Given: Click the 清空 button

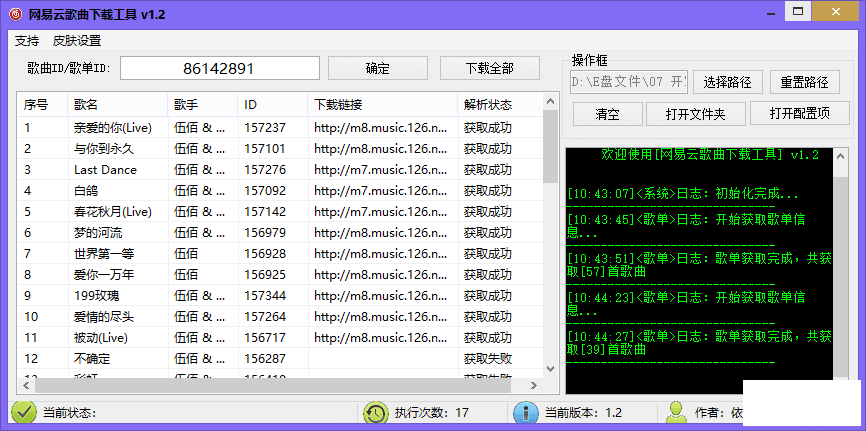Looking at the screenshot, I should pos(608,114).
